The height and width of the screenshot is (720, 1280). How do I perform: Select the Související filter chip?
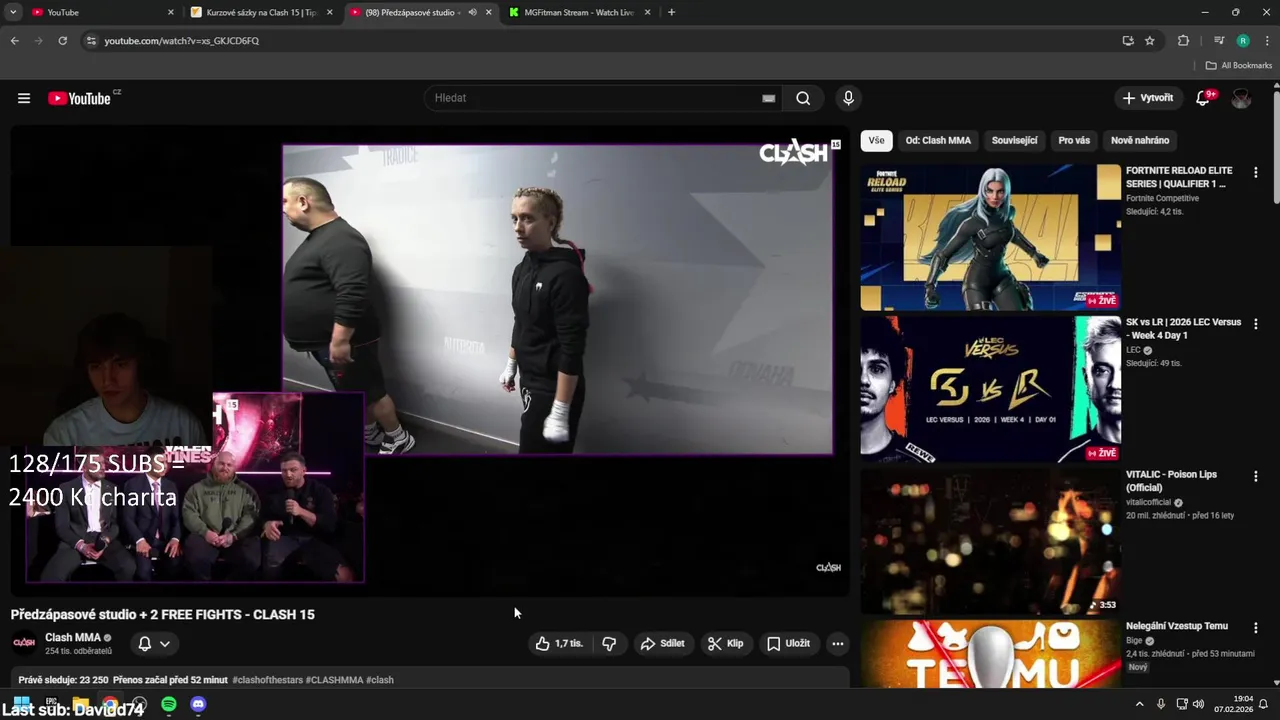click(x=1014, y=140)
